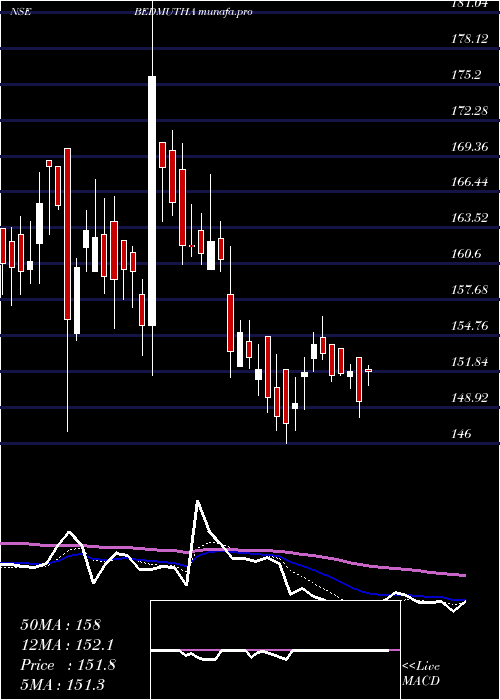500x700 pixels.
Task: Click the 166.44 price axis label
Action: (468, 183)
